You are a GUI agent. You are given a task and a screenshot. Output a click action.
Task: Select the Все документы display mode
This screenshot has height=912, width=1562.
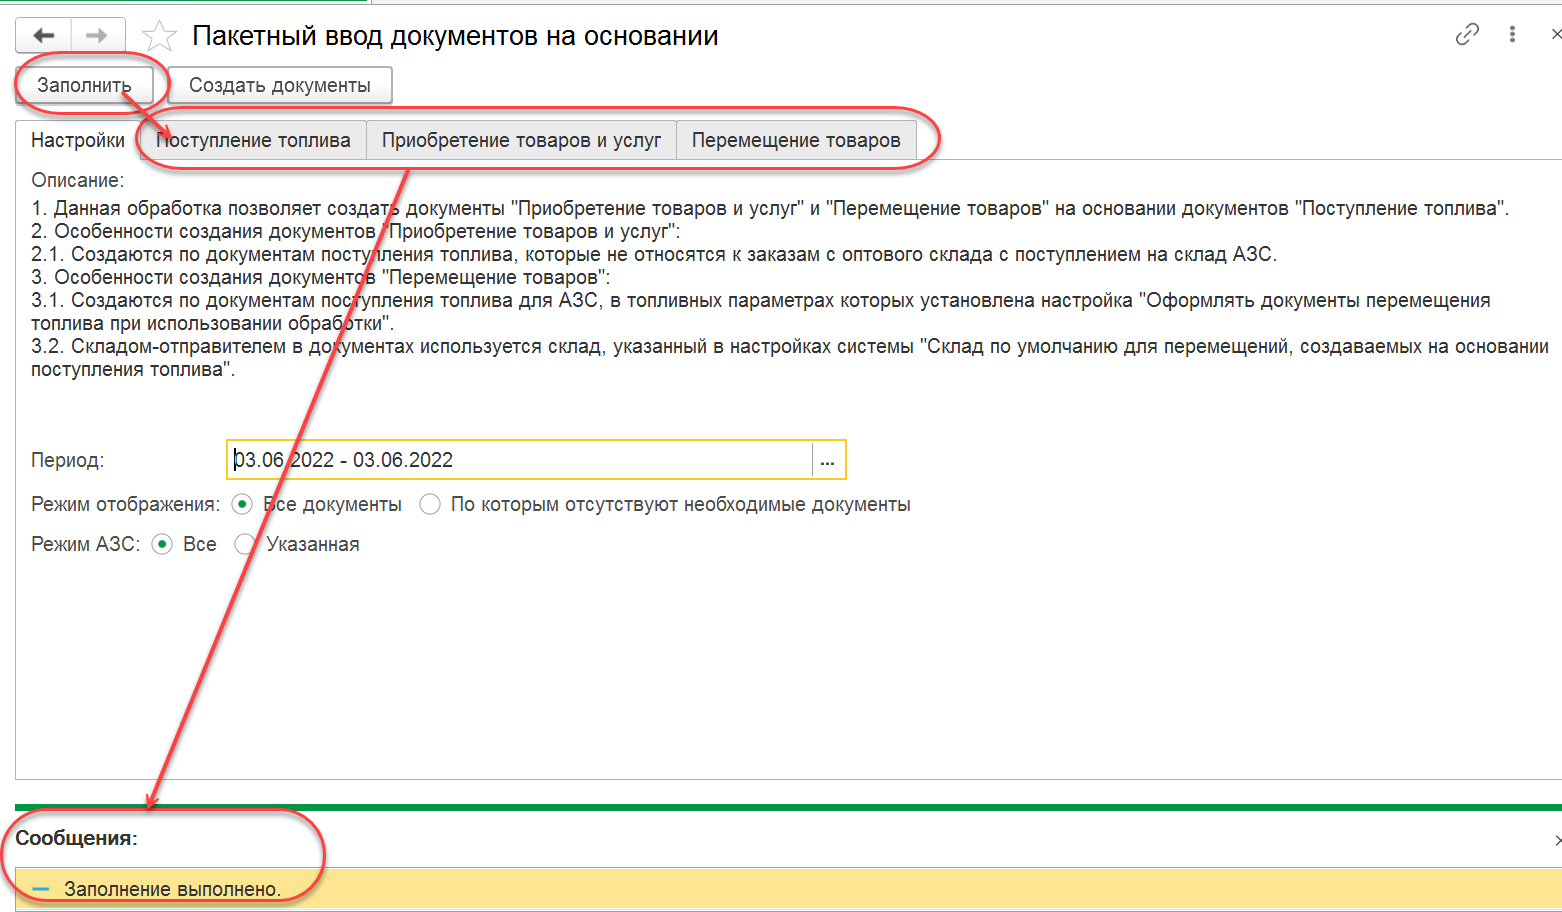242,504
